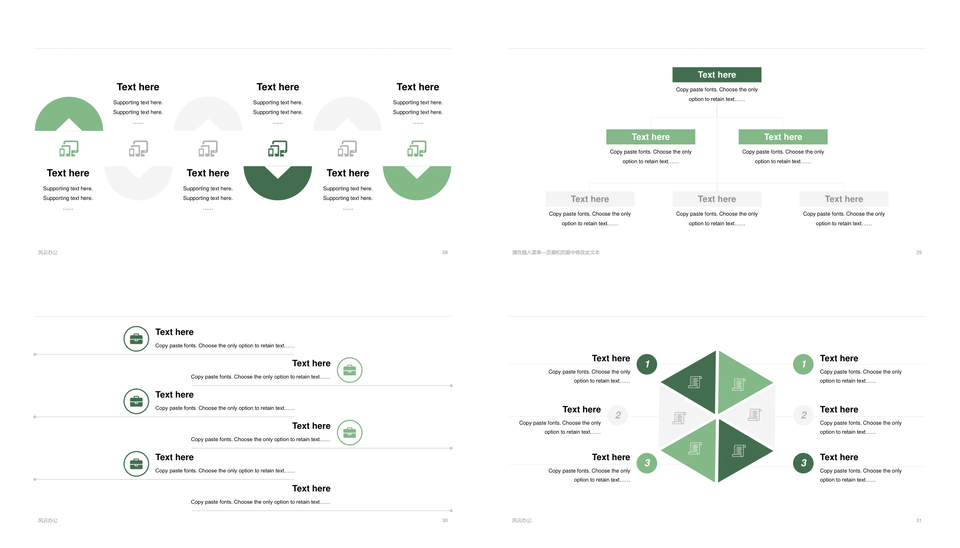Click the dark green device icon on slide 28
This screenshot has height=548, width=960.
pyautogui.click(x=278, y=149)
